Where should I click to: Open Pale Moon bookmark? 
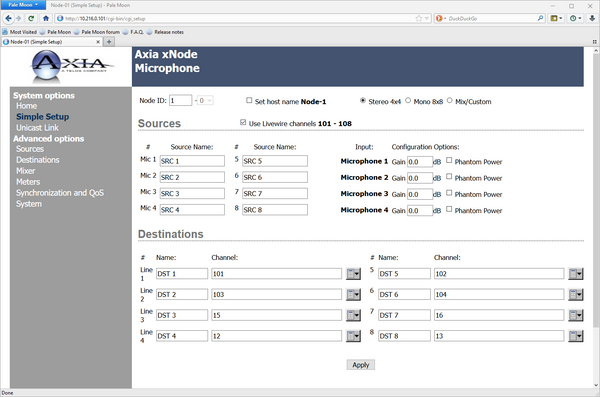point(55,32)
